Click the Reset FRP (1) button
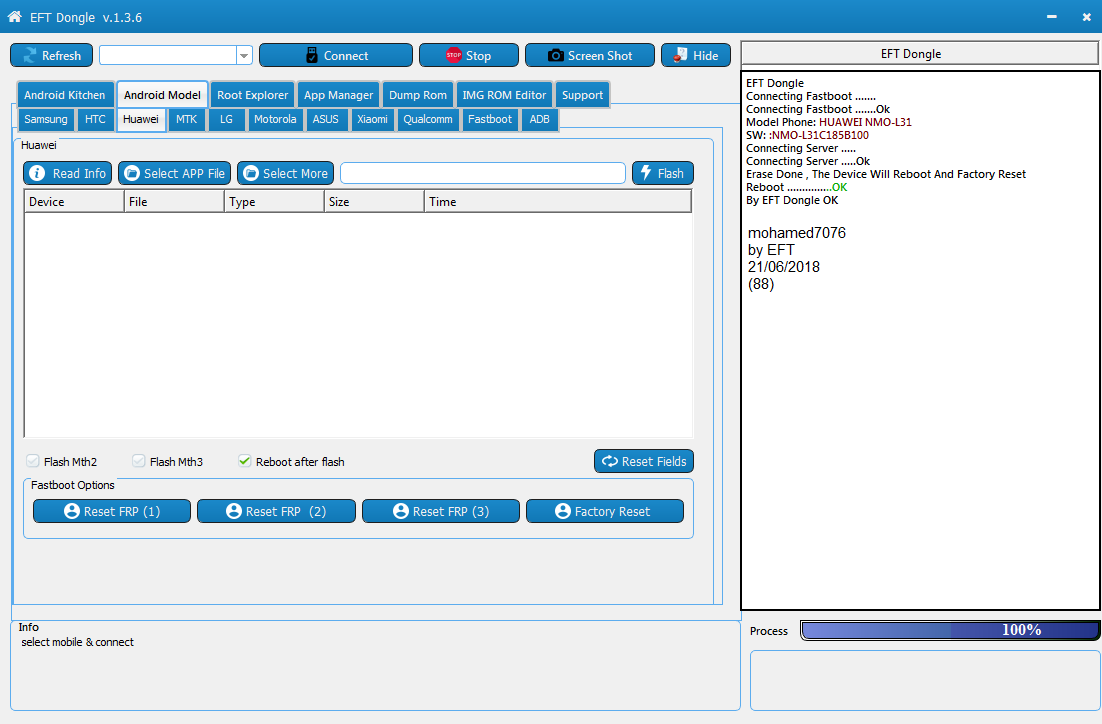The width and height of the screenshot is (1102, 724). coord(112,511)
